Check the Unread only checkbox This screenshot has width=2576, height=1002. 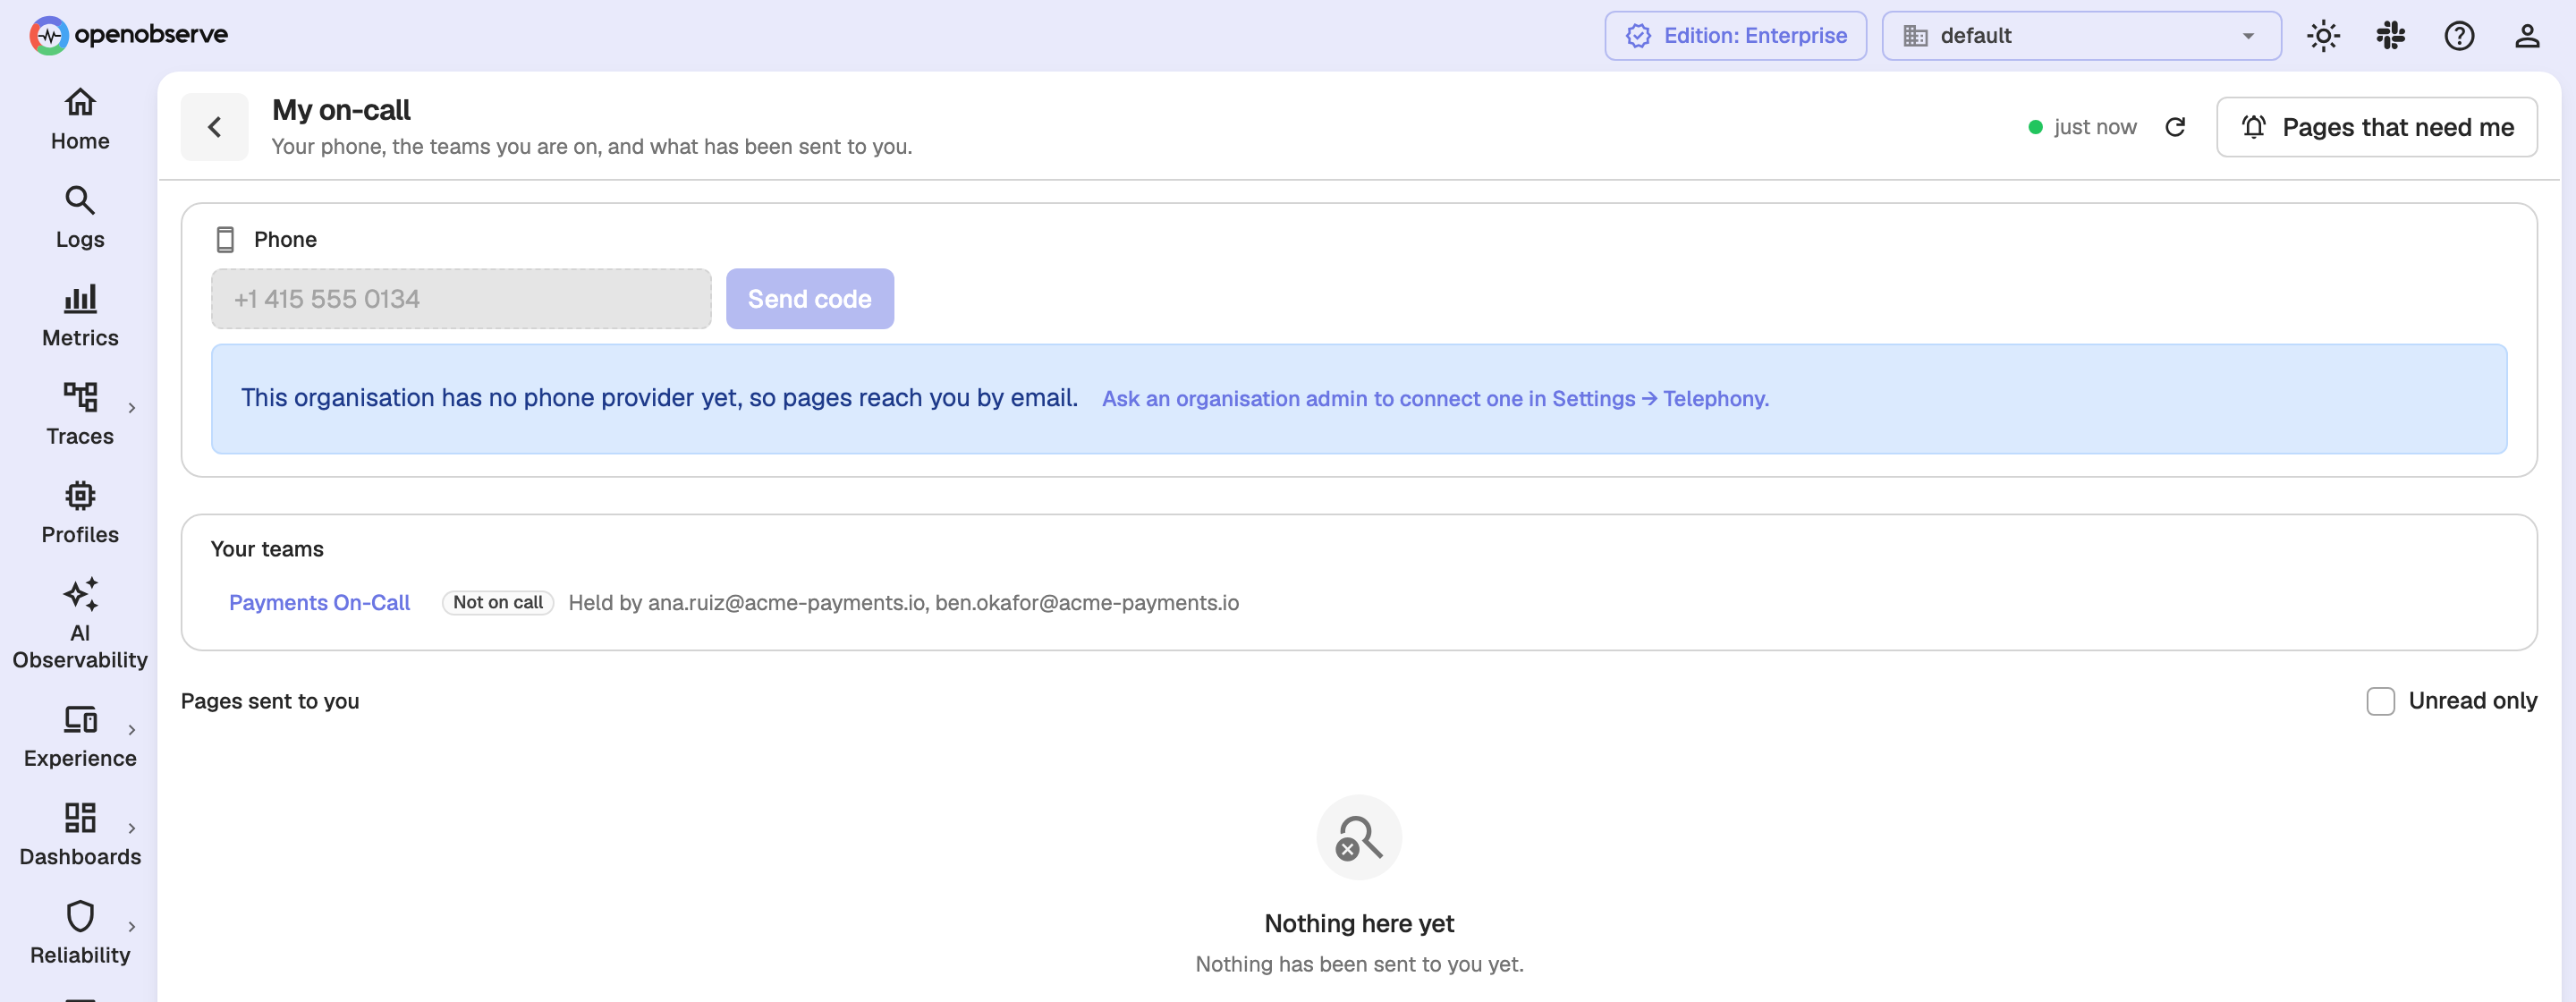(2380, 701)
